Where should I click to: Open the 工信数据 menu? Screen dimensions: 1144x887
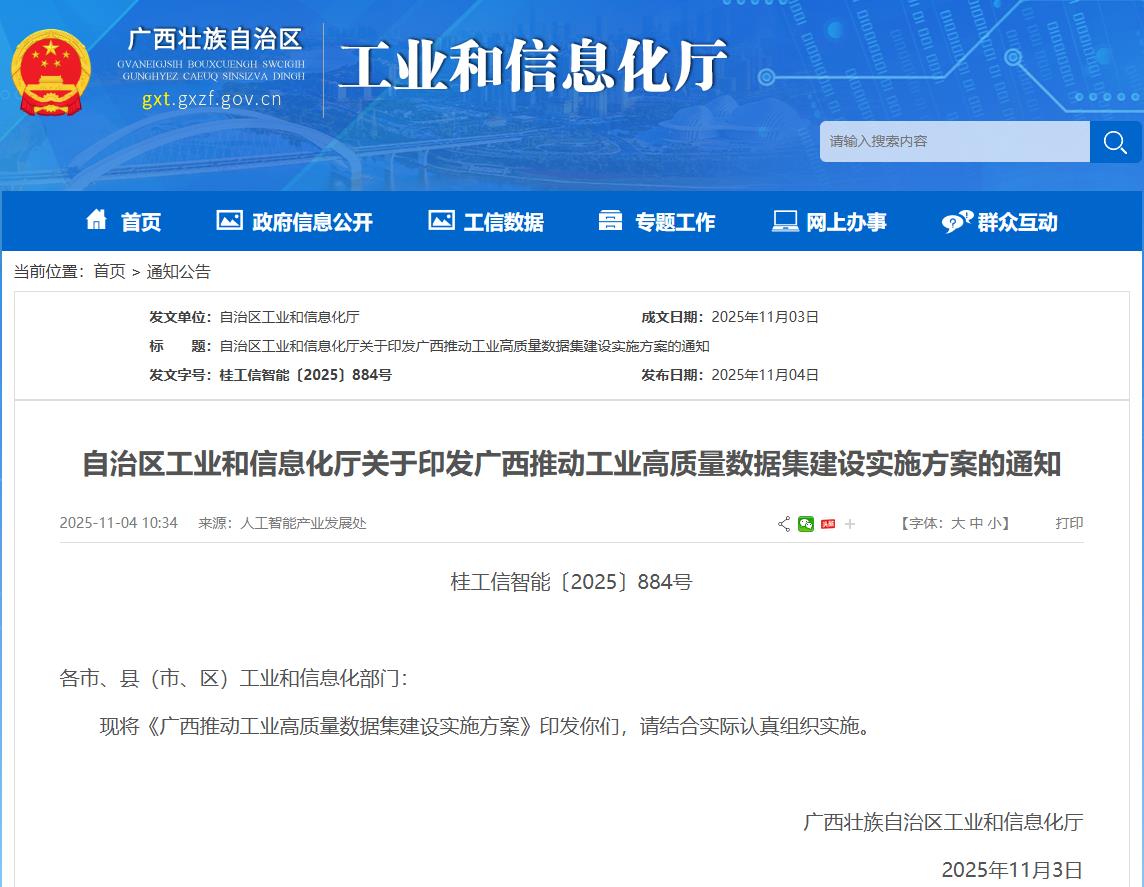[x=487, y=222]
